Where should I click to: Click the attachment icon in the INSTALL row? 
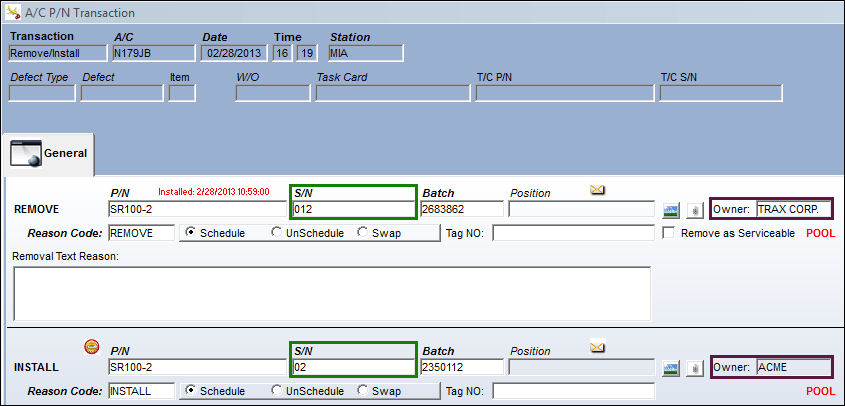(x=695, y=368)
